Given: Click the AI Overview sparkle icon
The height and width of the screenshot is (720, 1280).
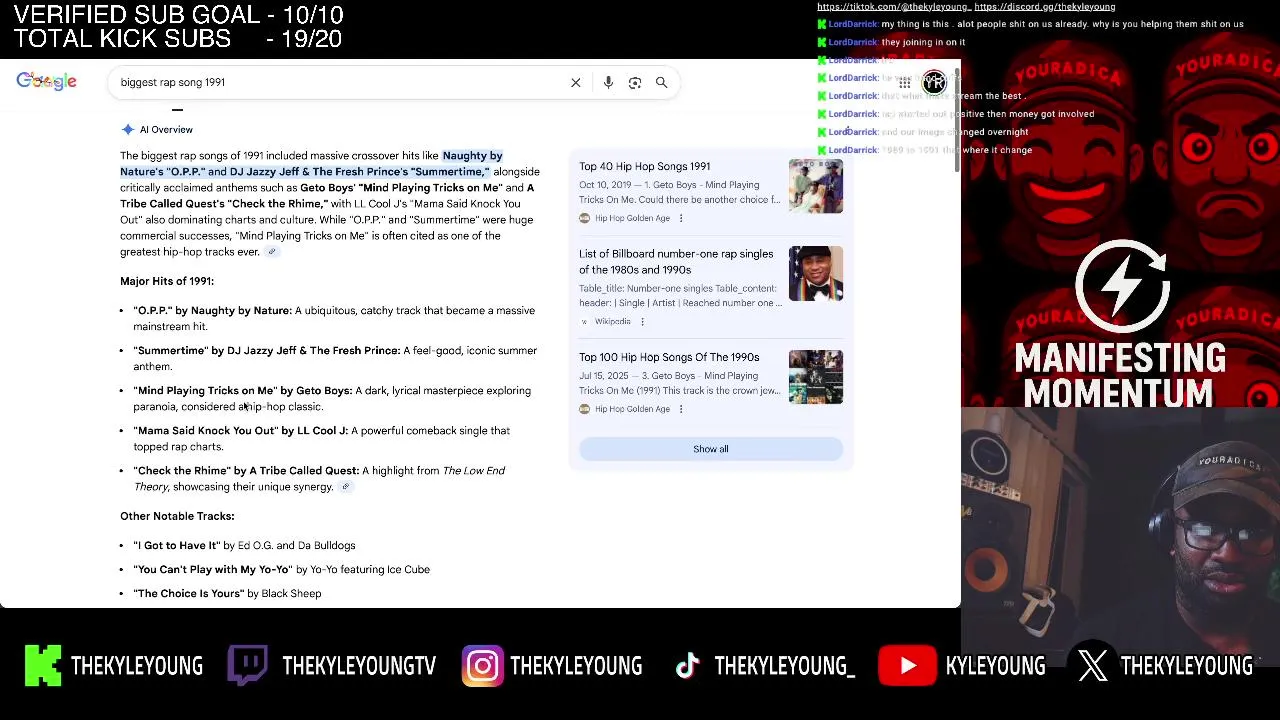Looking at the screenshot, I should [127, 130].
